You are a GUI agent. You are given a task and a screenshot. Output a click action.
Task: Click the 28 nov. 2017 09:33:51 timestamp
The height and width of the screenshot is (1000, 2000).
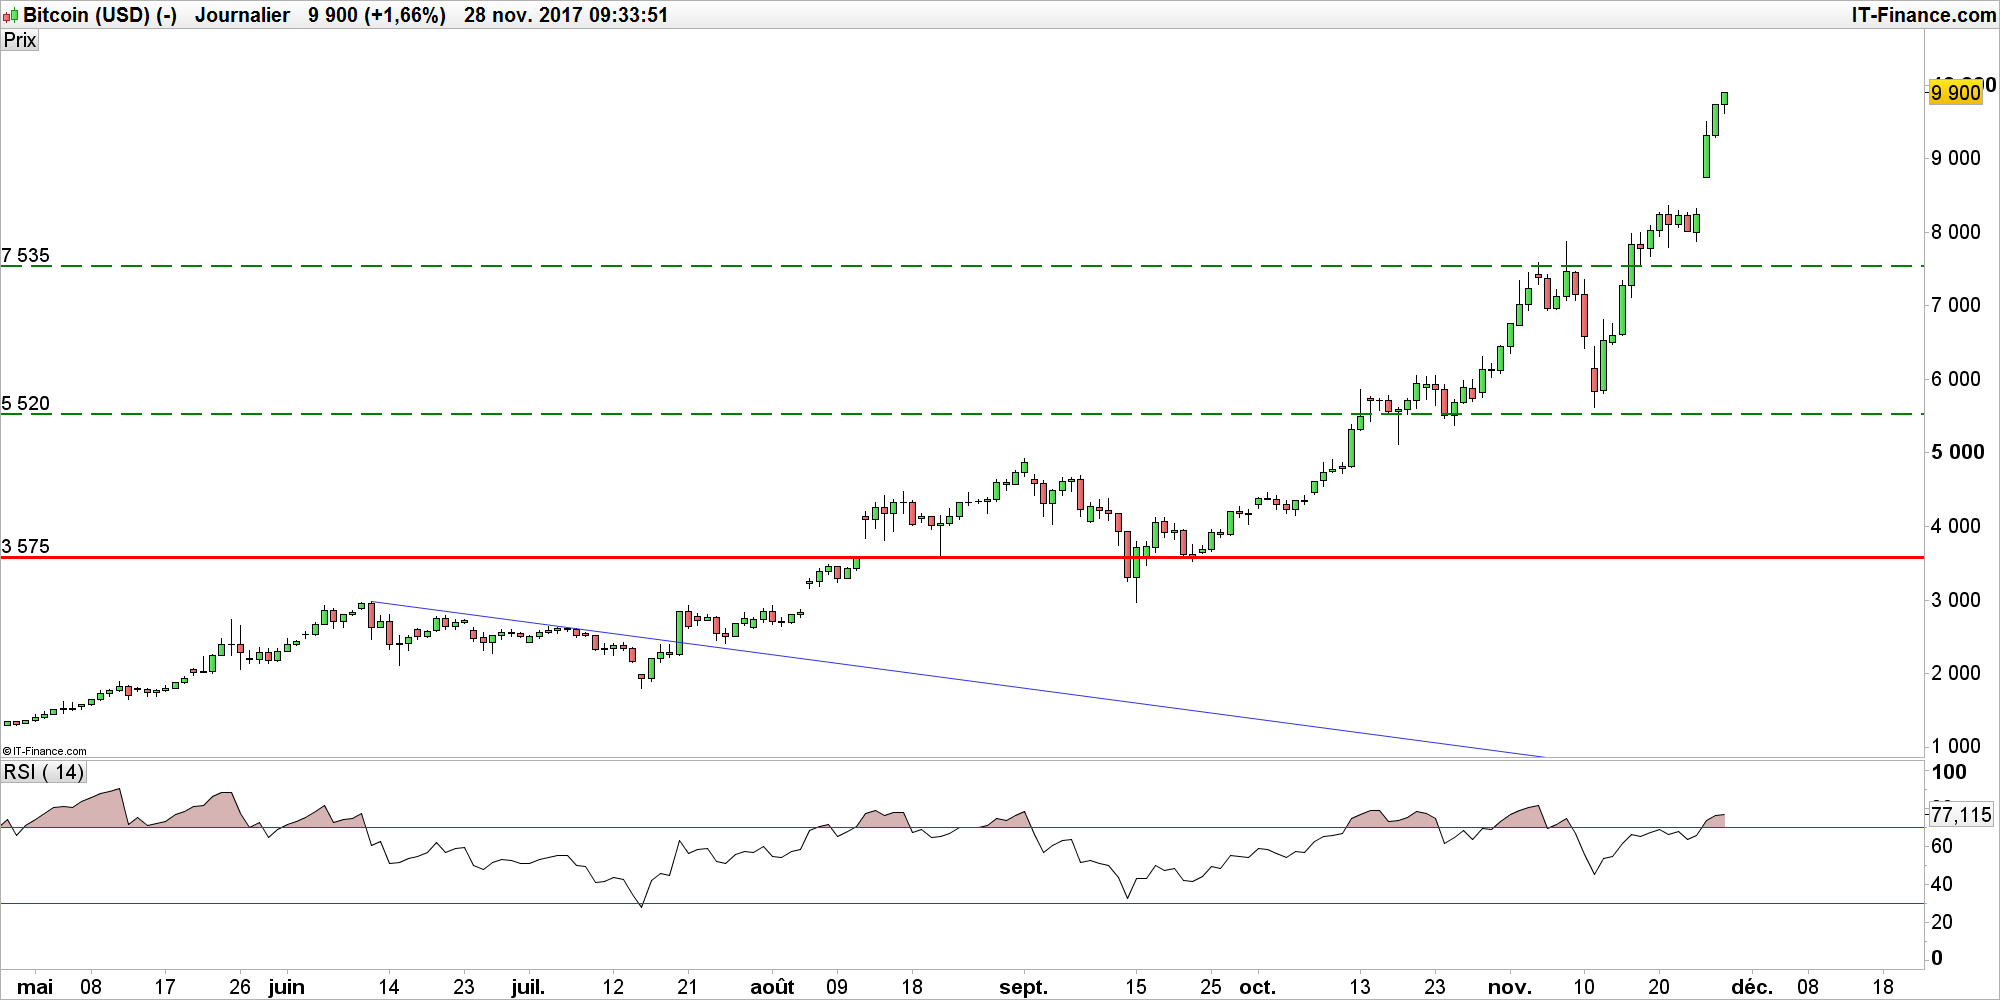pos(566,15)
